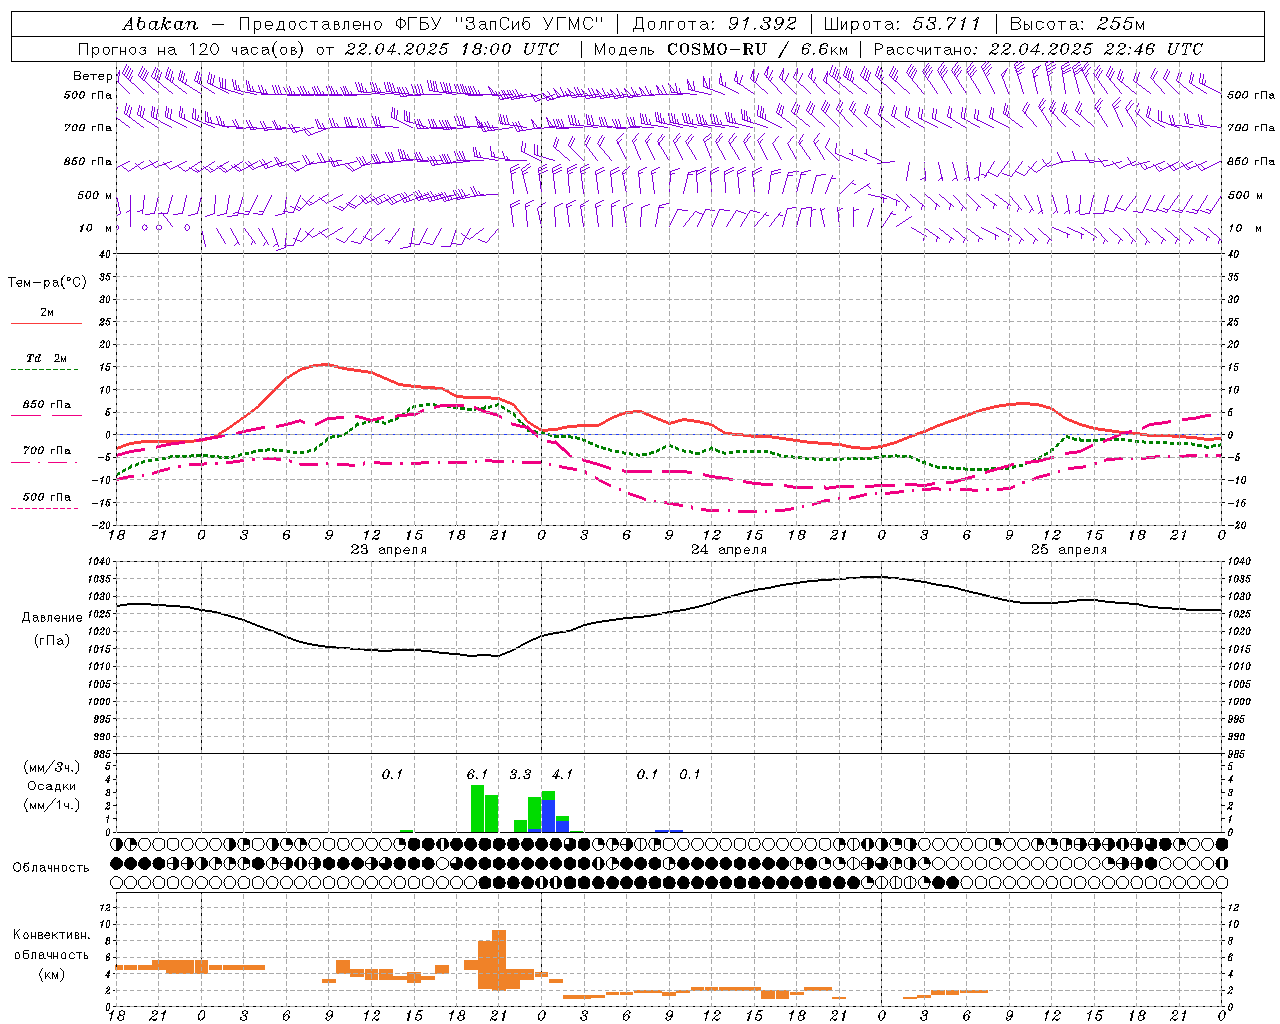Click the "Ветер" wind section label
1280x1024 pixels.
coord(92,76)
